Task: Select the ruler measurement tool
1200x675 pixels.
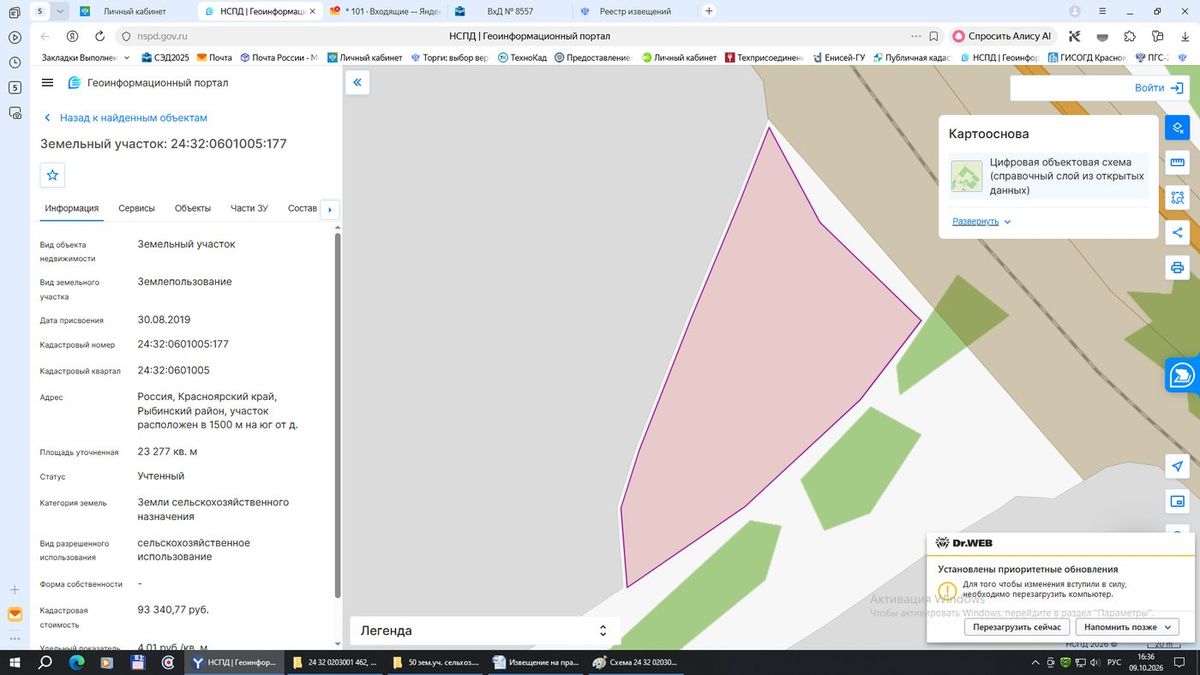Action: (1177, 163)
